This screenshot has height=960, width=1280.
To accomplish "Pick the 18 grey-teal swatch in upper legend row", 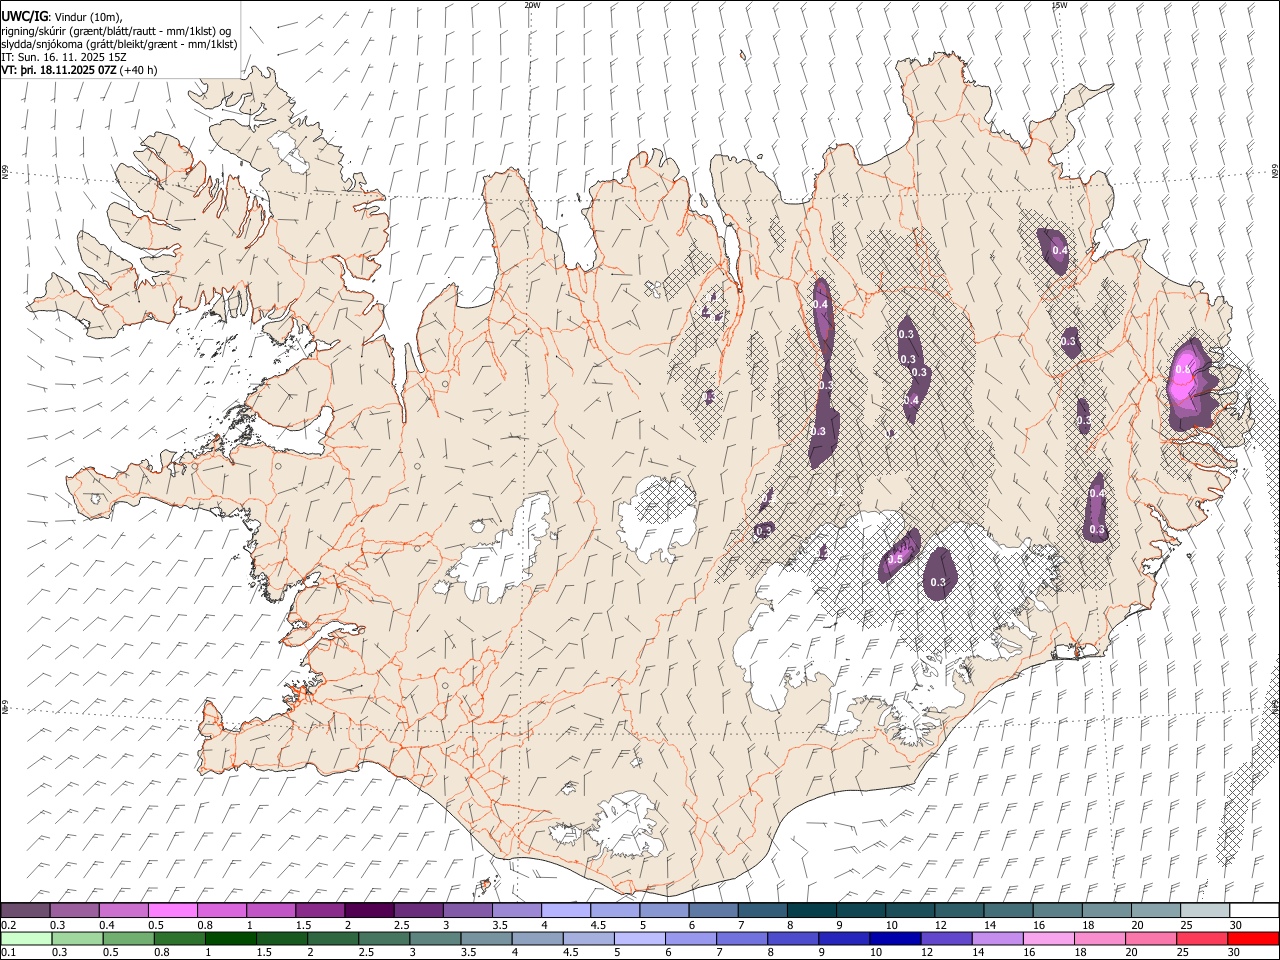I will (1106, 911).
